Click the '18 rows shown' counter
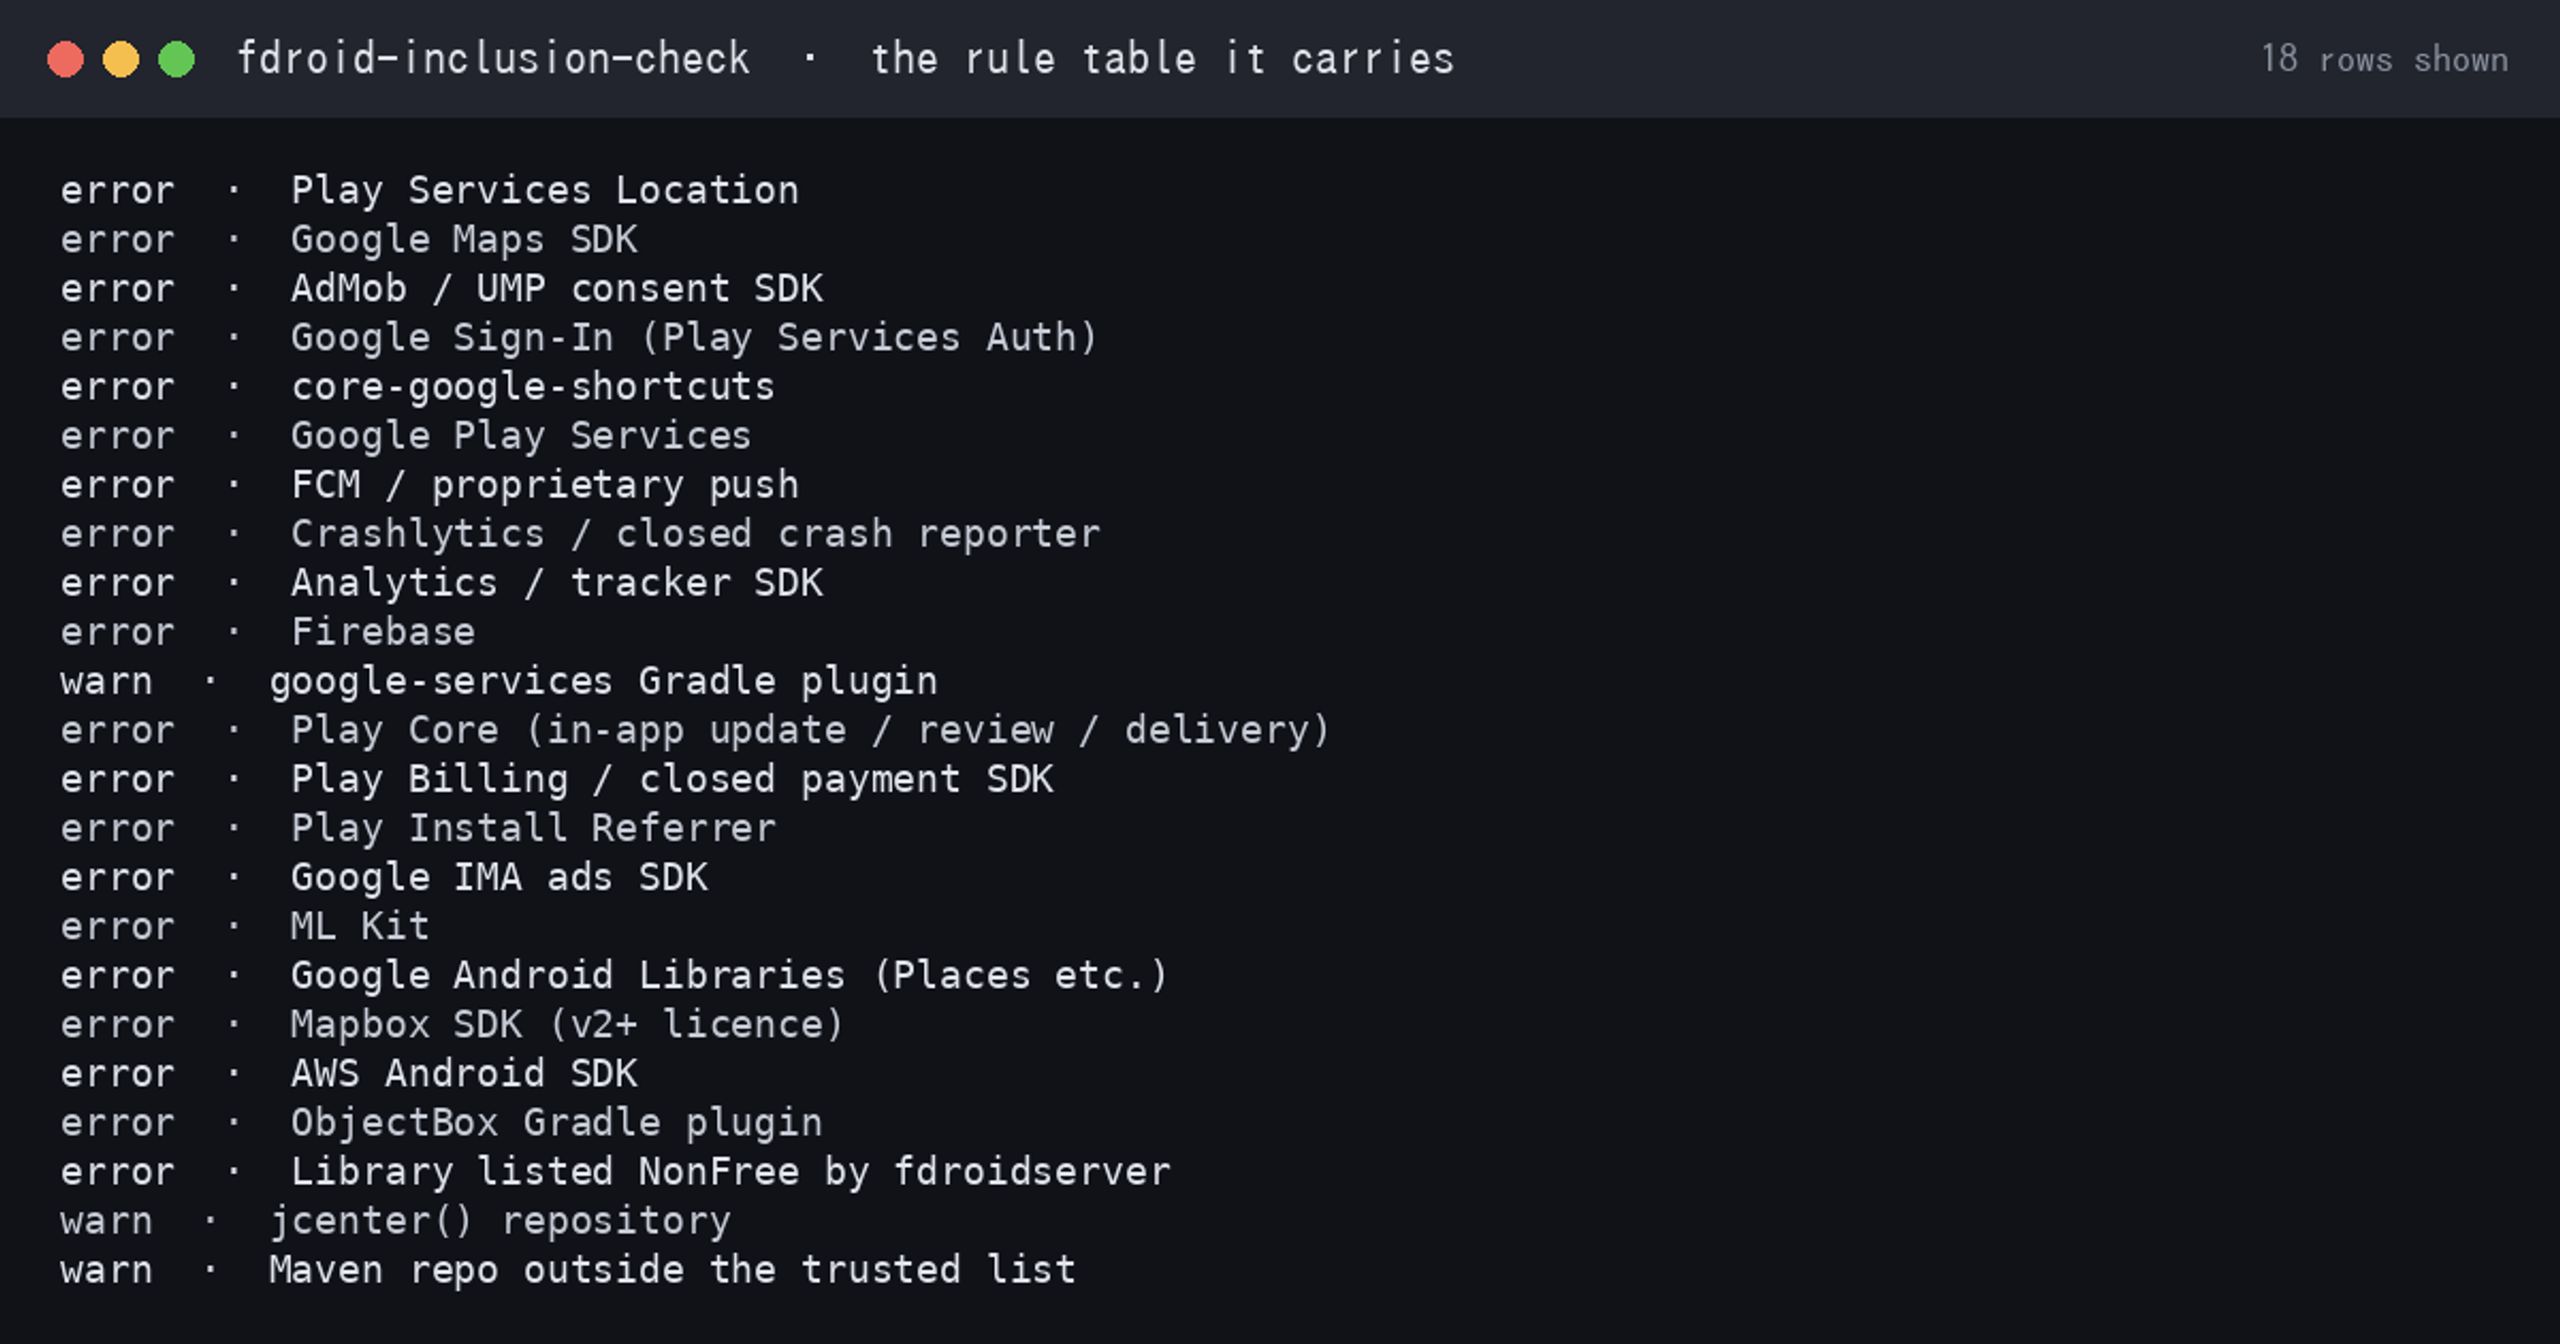This screenshot has height=1344, width=2560. pos(2384,59)
